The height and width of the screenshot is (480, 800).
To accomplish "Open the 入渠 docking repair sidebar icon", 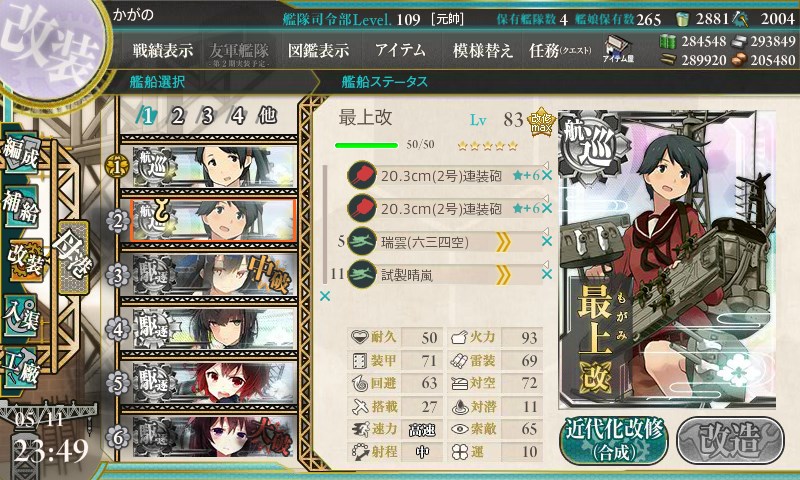I will coord(21,315).
